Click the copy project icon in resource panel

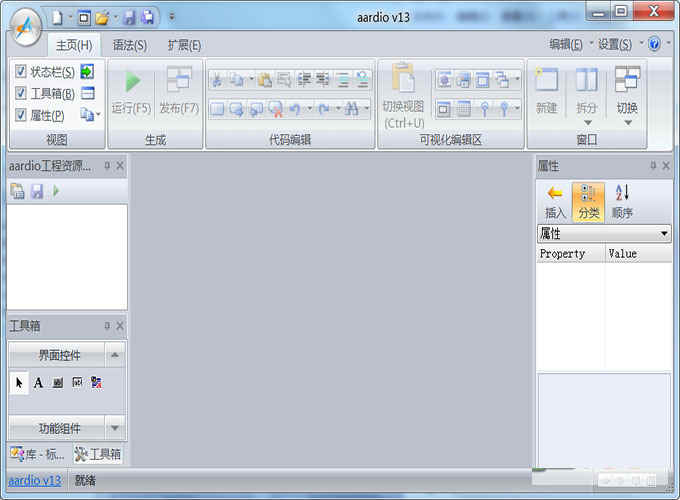(17, 191)
